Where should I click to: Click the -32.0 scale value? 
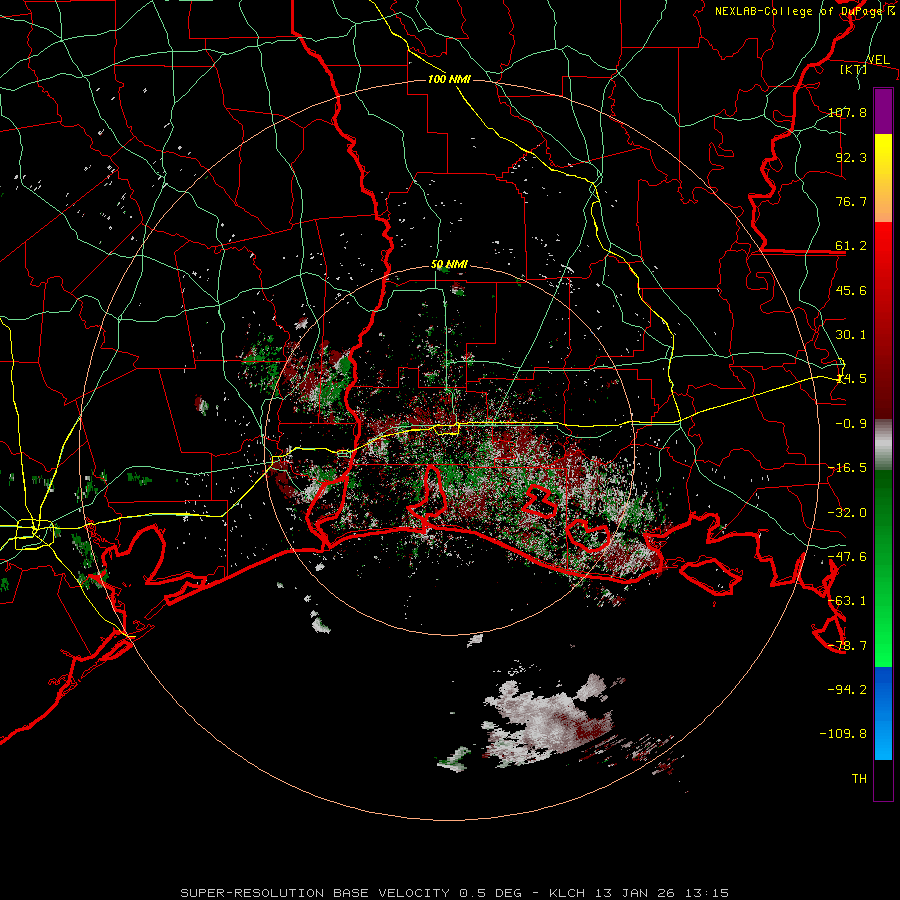click(x=847, y=513)
